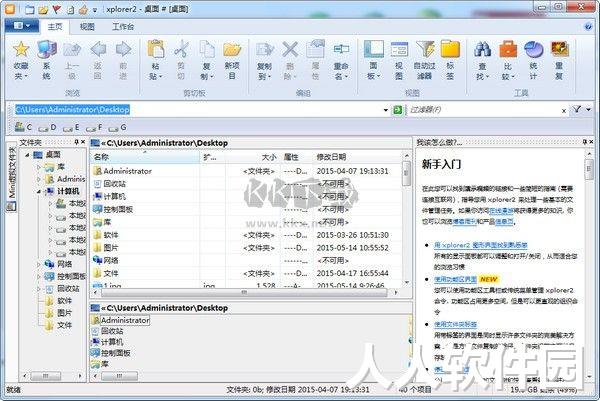Pin the 文件夹 tree pane

point(76,142)
